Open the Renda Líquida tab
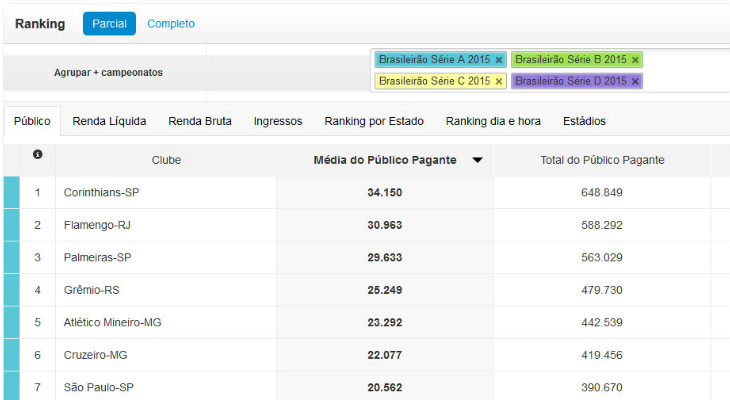Viewport: 730px width, 400px height. coord(109,121)
